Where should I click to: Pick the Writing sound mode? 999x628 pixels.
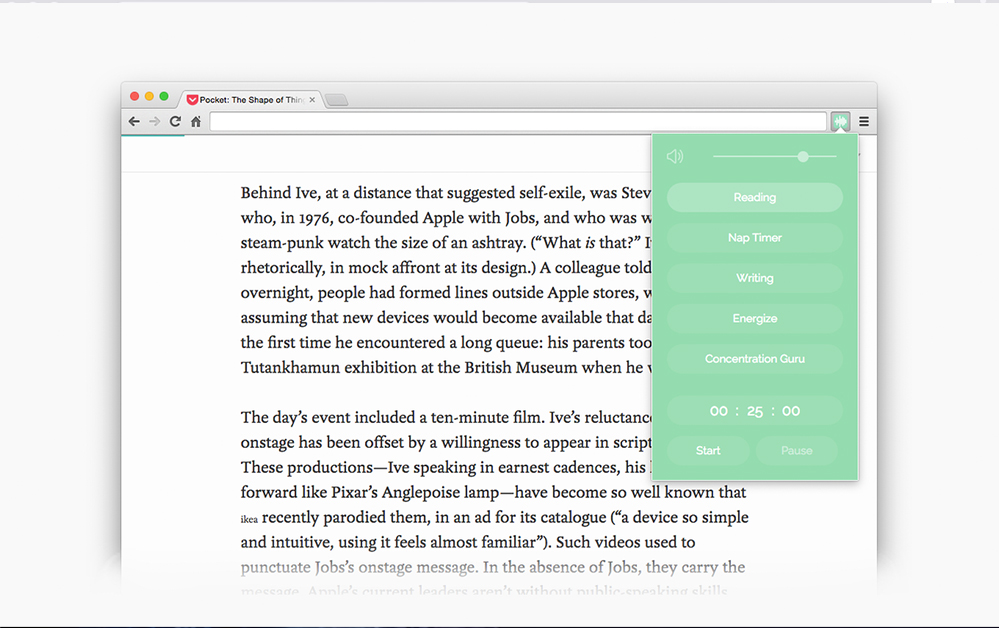755,278
